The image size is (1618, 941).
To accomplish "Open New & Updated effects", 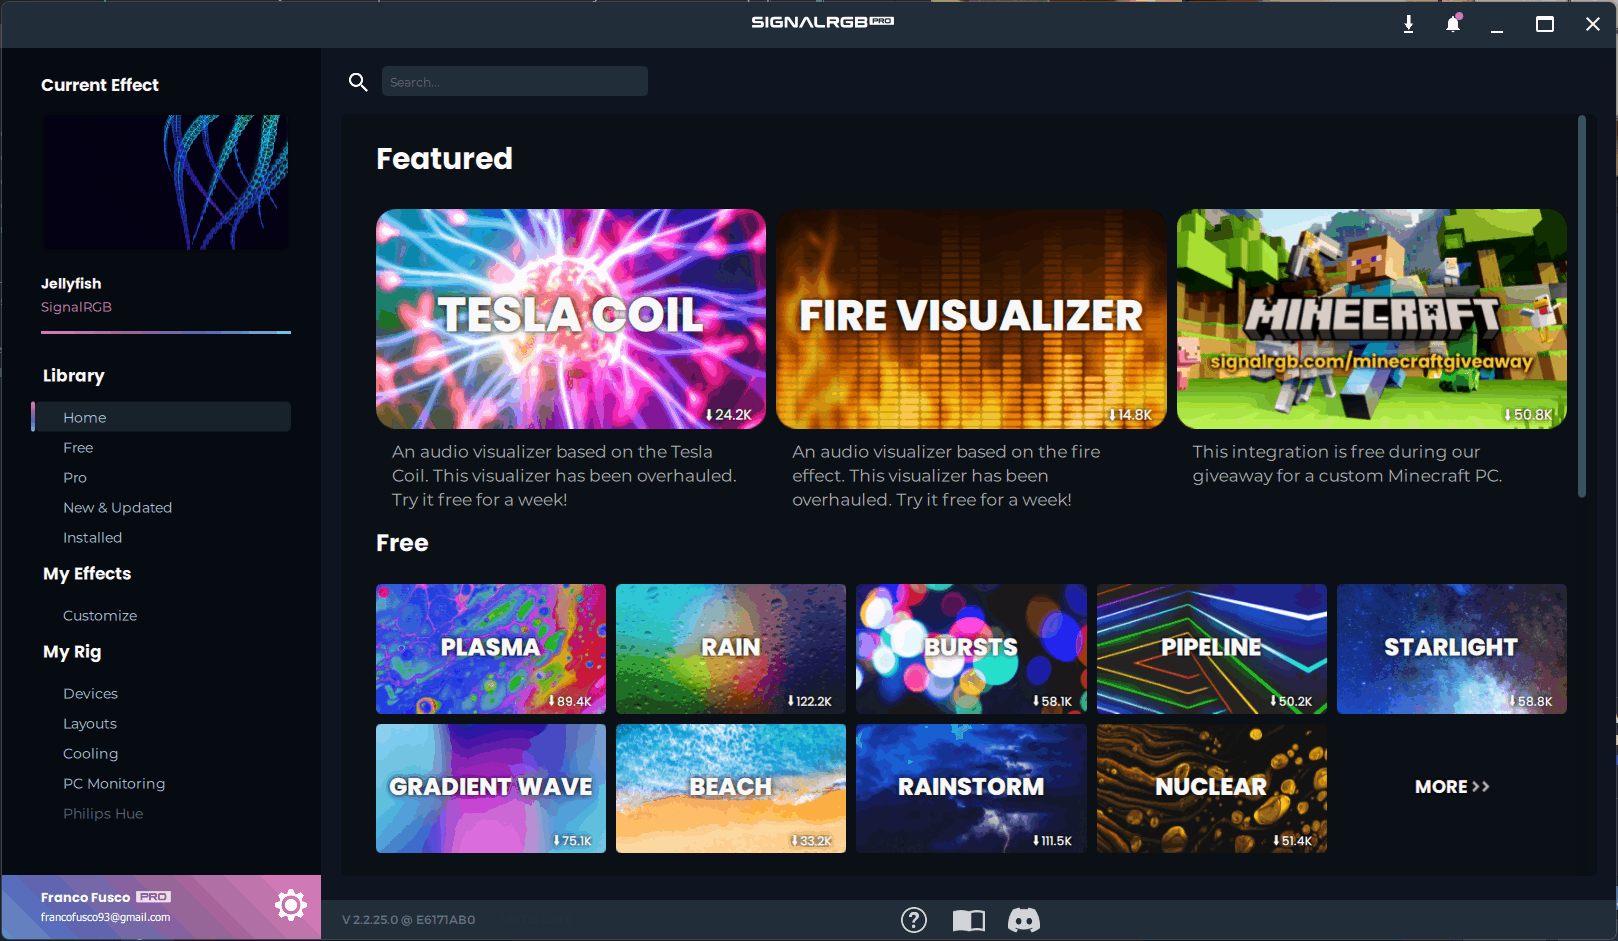I will coord(117,507).
